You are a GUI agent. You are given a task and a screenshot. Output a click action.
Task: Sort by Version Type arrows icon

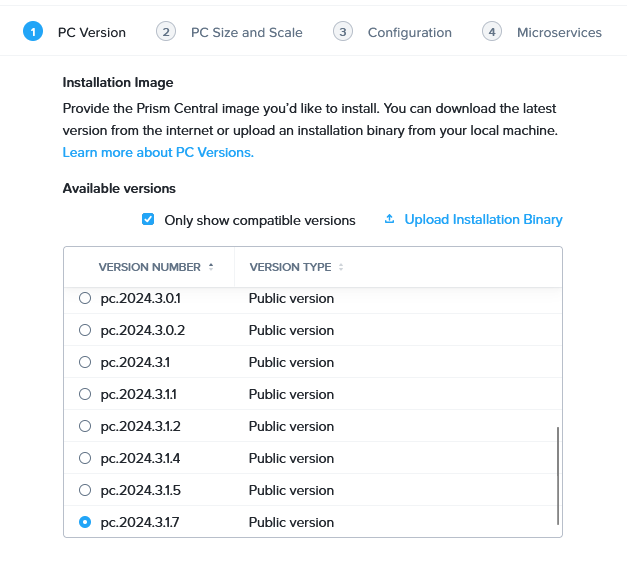341,267
